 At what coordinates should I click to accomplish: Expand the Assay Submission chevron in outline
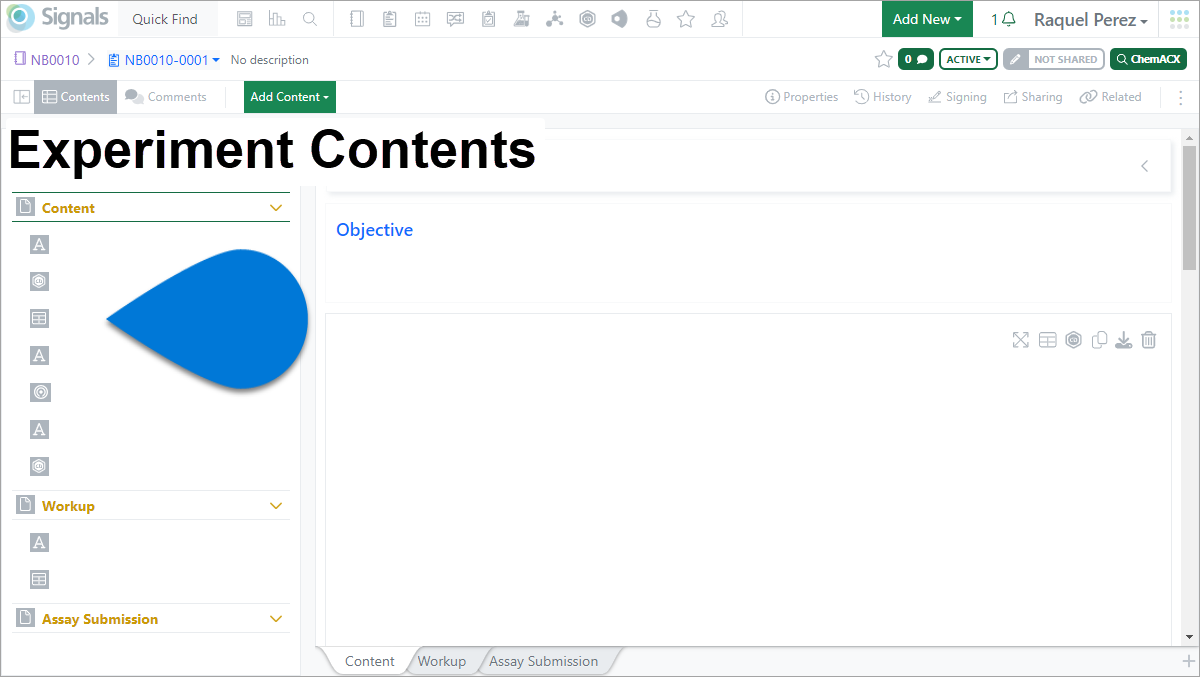(x=277, y=619)
